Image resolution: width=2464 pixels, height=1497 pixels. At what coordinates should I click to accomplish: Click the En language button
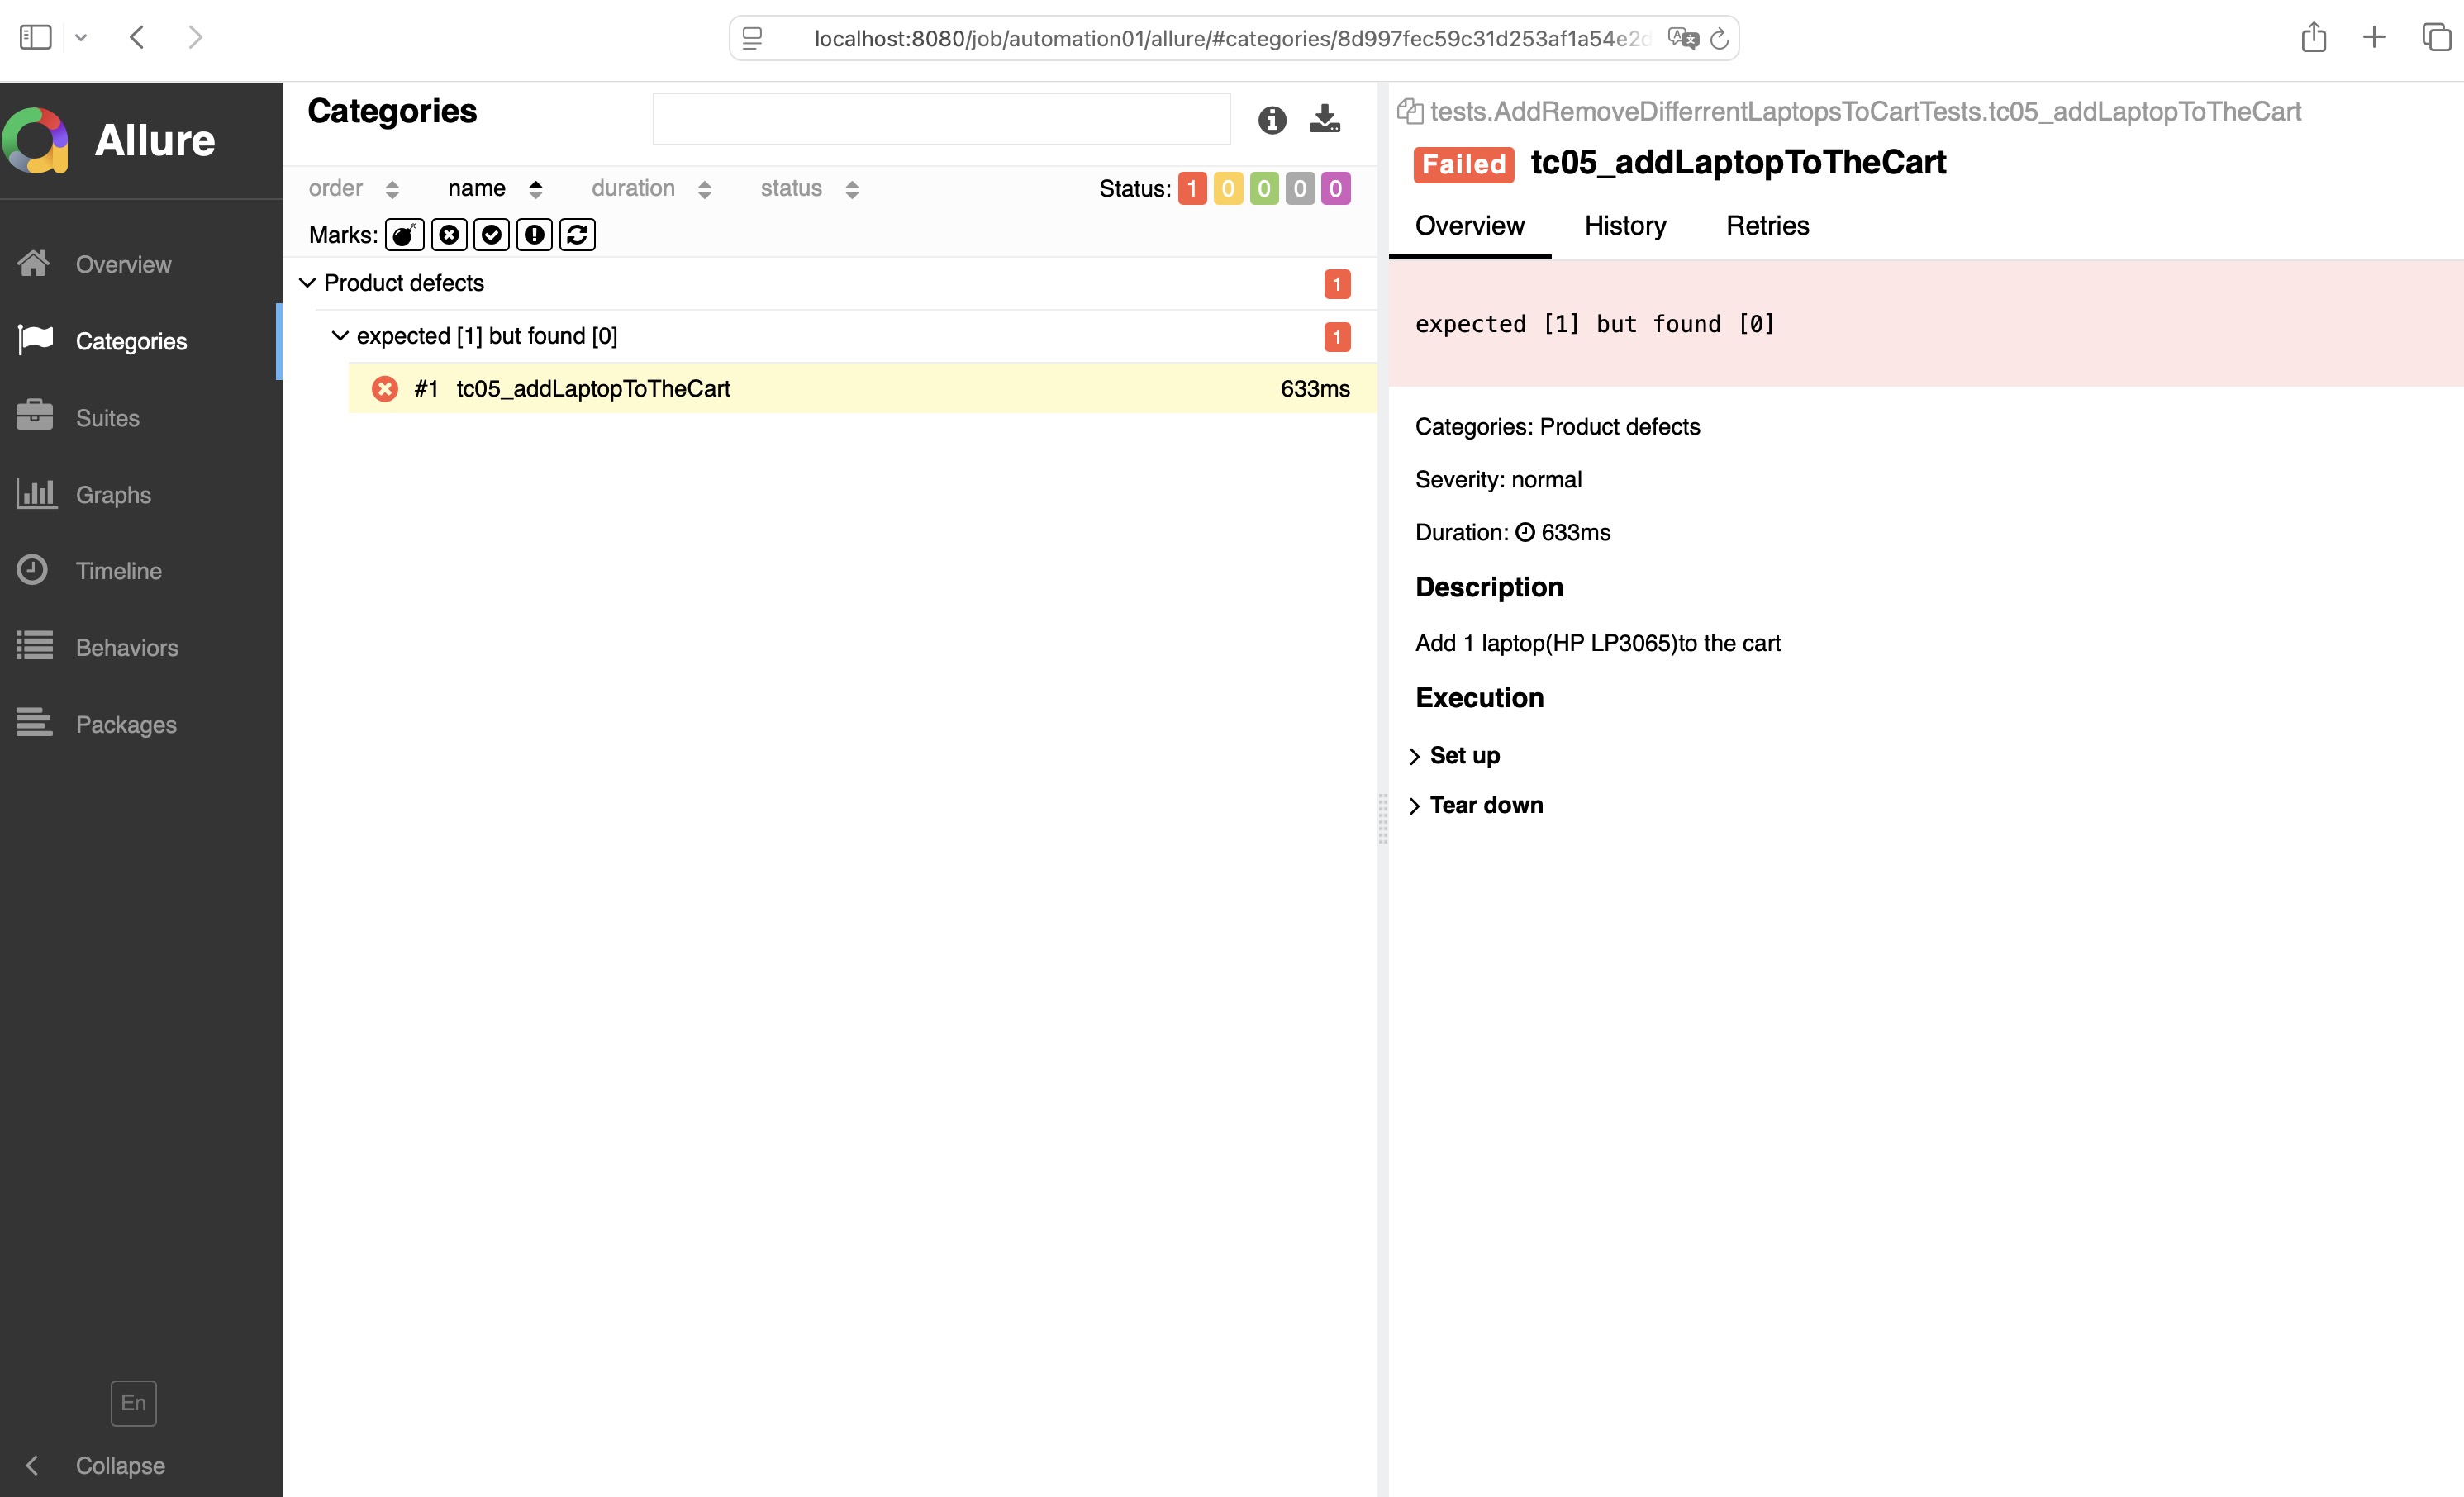133,1403
